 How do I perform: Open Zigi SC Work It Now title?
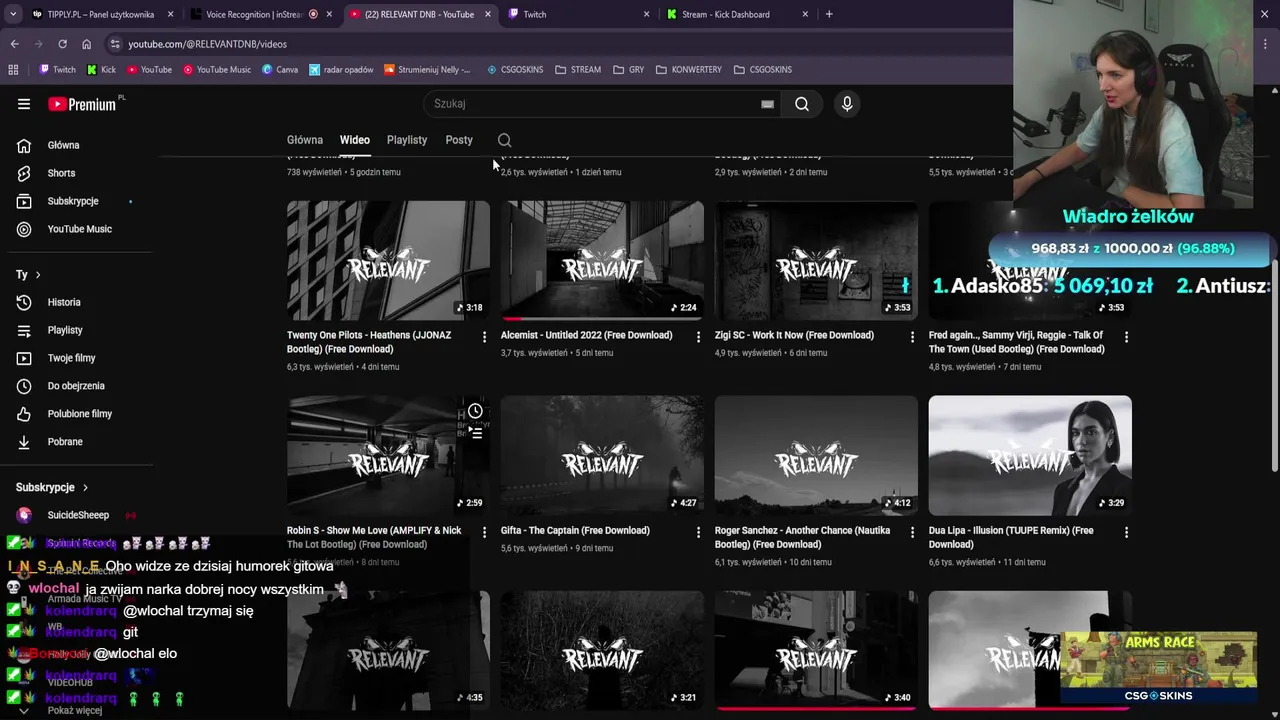(x=794, y=335)
